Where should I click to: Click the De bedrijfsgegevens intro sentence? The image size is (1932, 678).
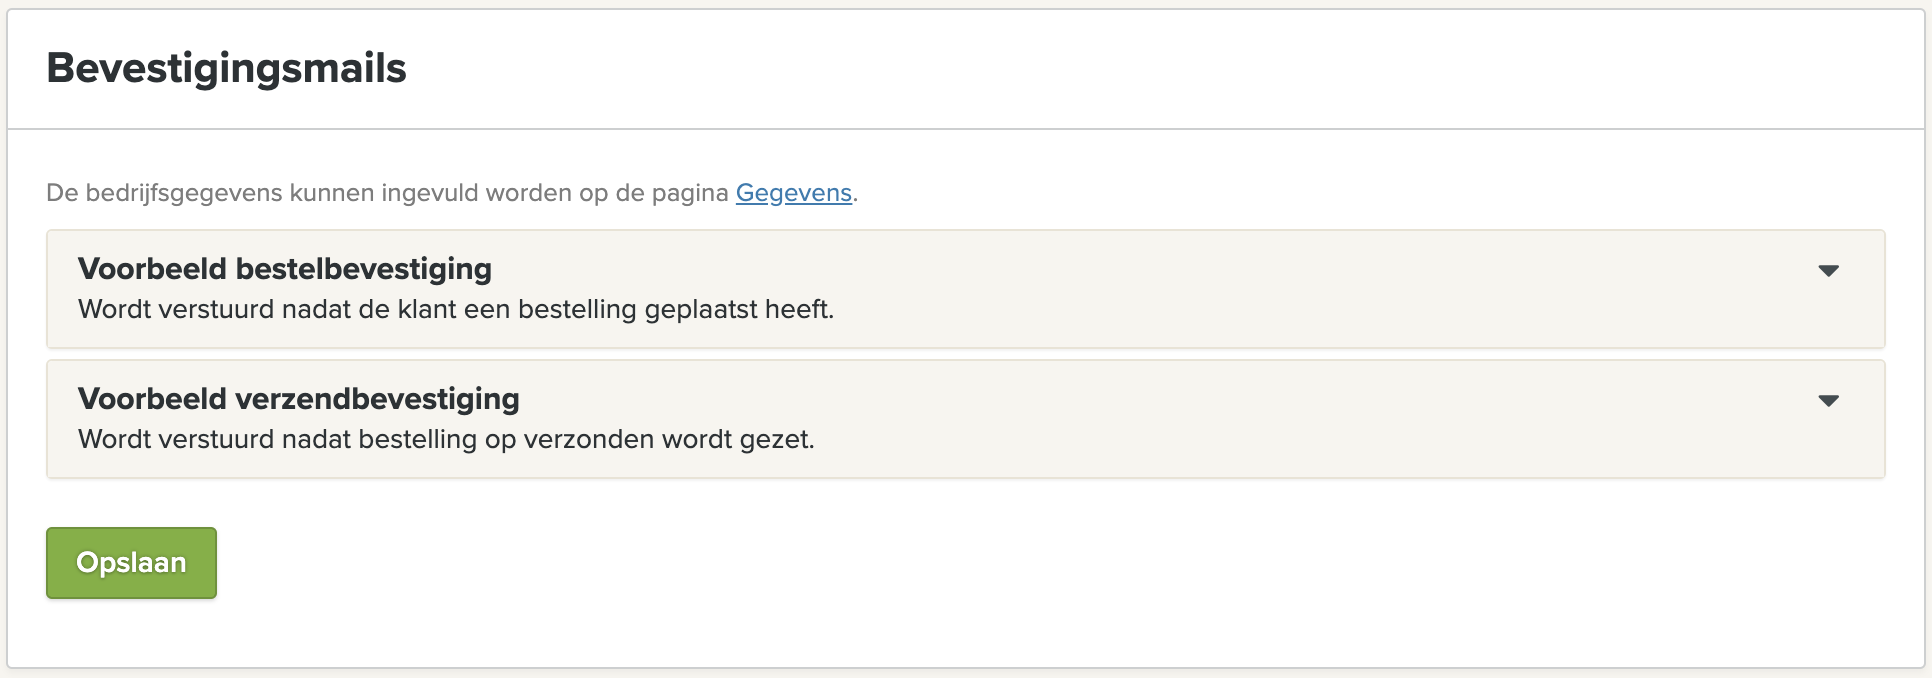point(386,193)
